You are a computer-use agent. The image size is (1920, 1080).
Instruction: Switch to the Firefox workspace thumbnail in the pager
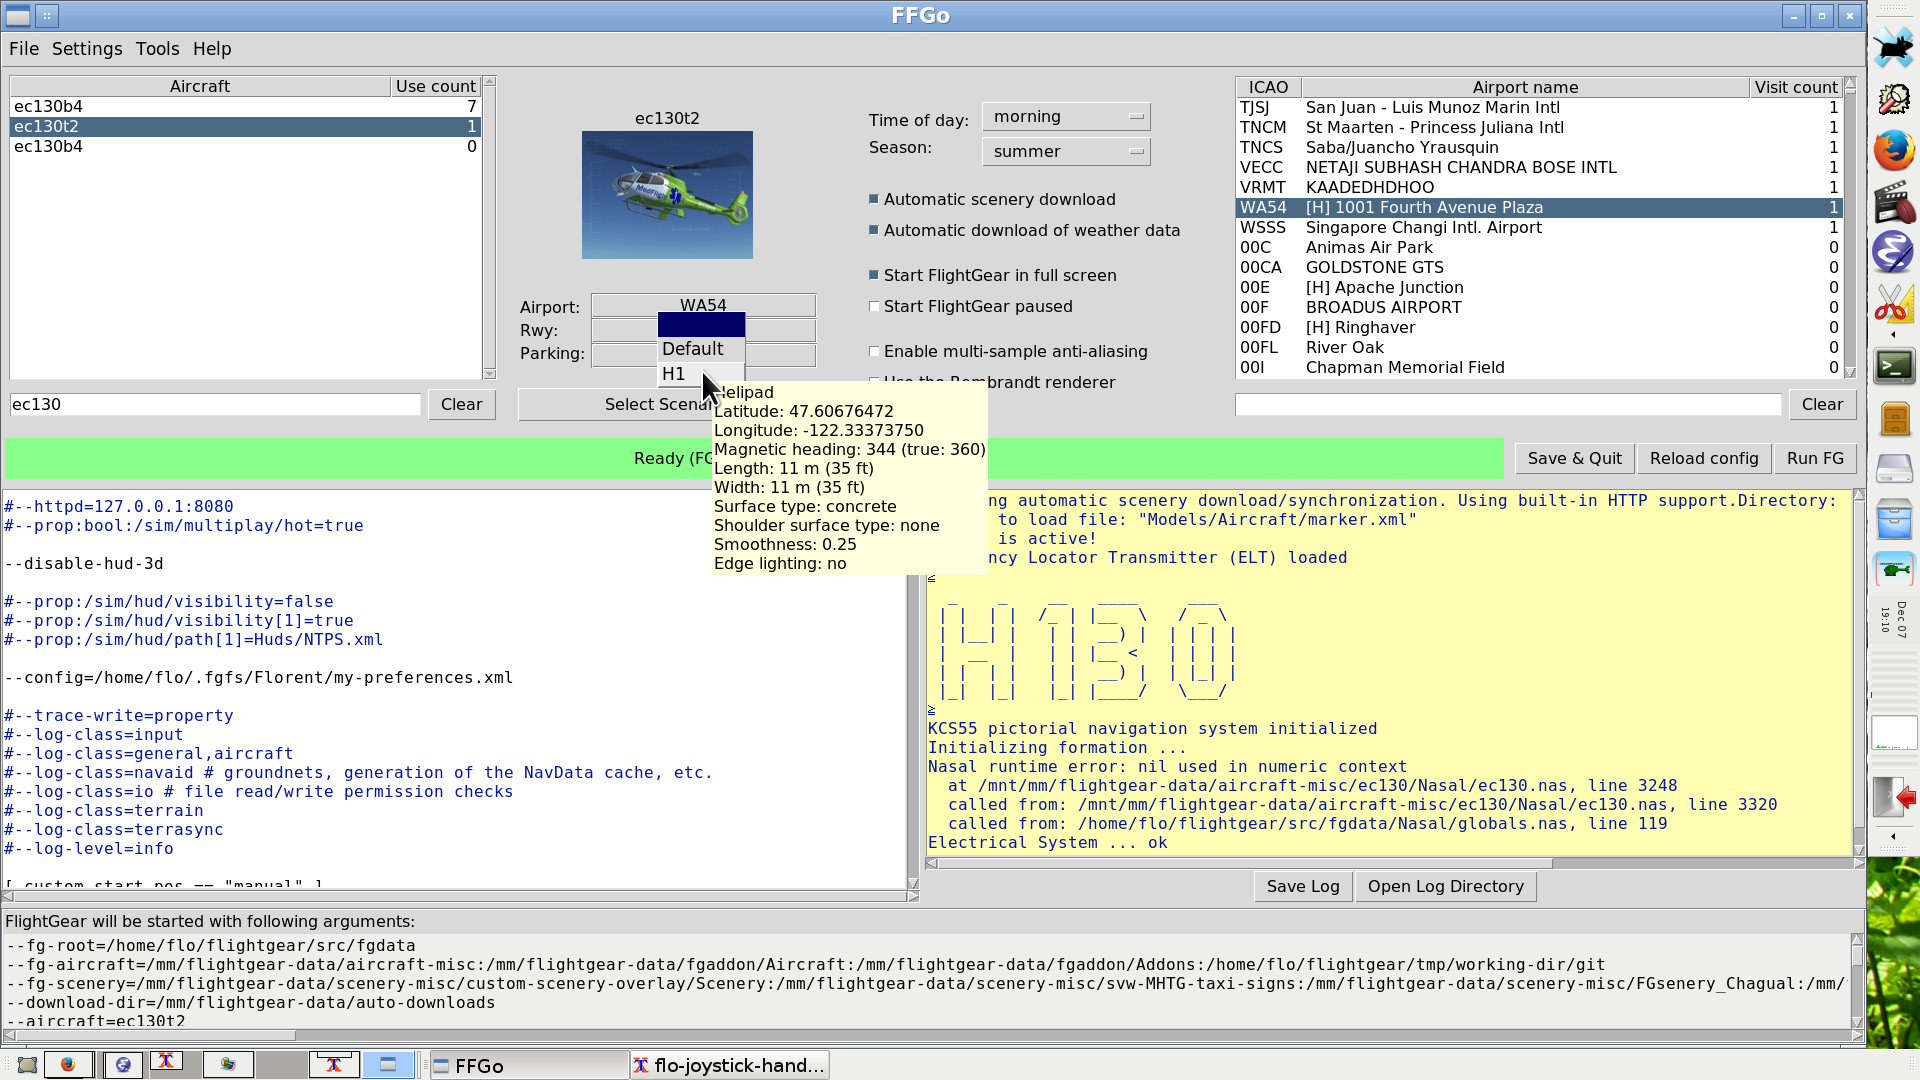point(68,1065)
